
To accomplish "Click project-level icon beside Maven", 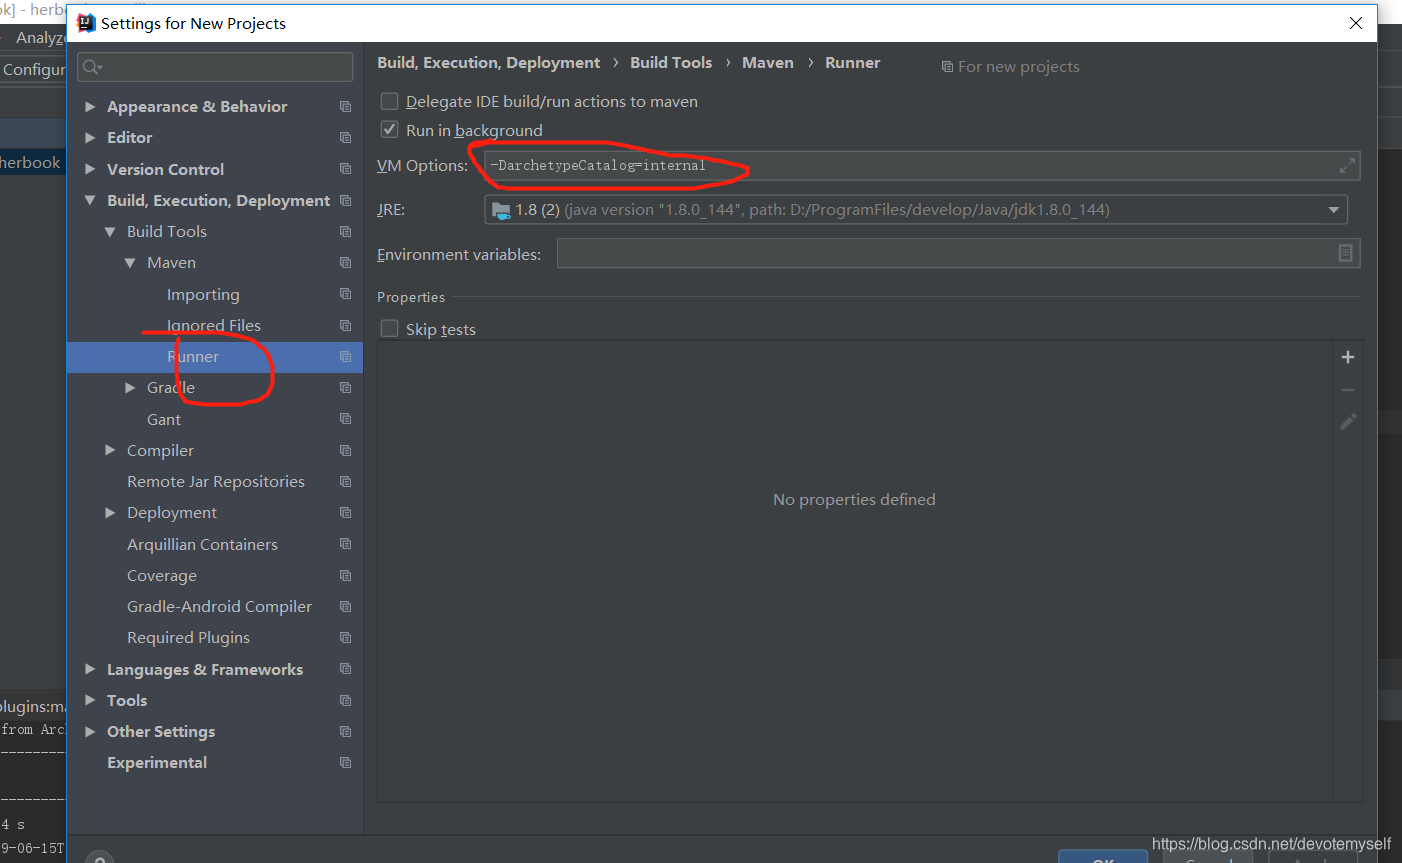I will tap(345, 262).
